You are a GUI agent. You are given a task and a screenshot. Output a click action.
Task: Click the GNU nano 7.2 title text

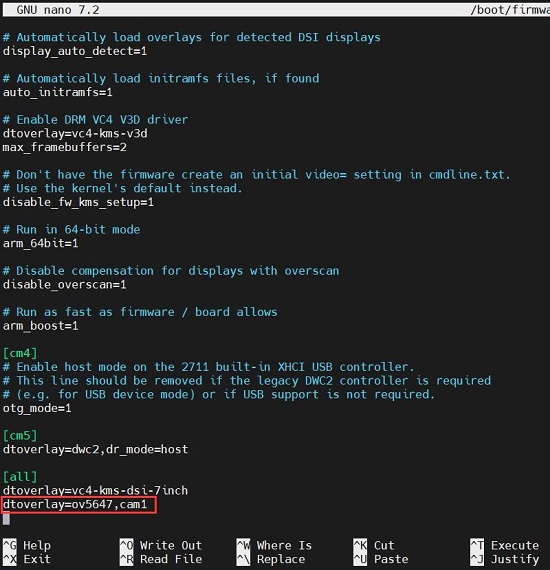[58, 10]
